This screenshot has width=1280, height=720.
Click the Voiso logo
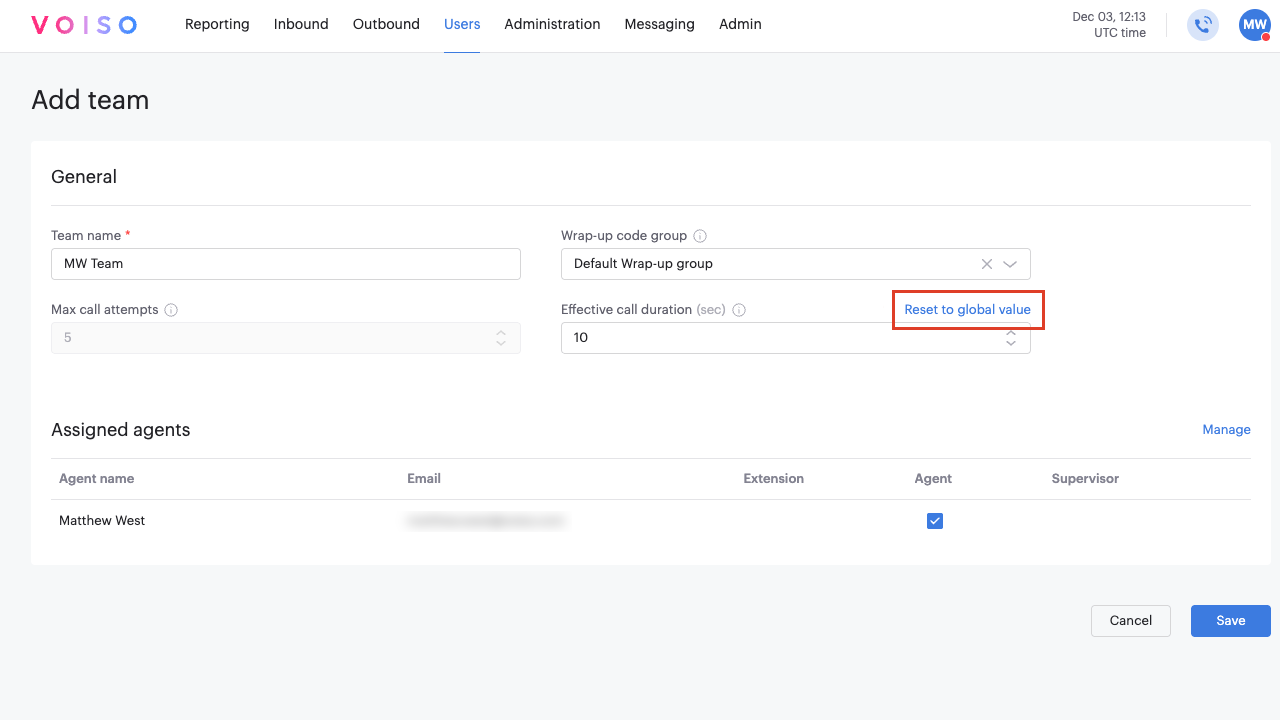coord(84,25)
